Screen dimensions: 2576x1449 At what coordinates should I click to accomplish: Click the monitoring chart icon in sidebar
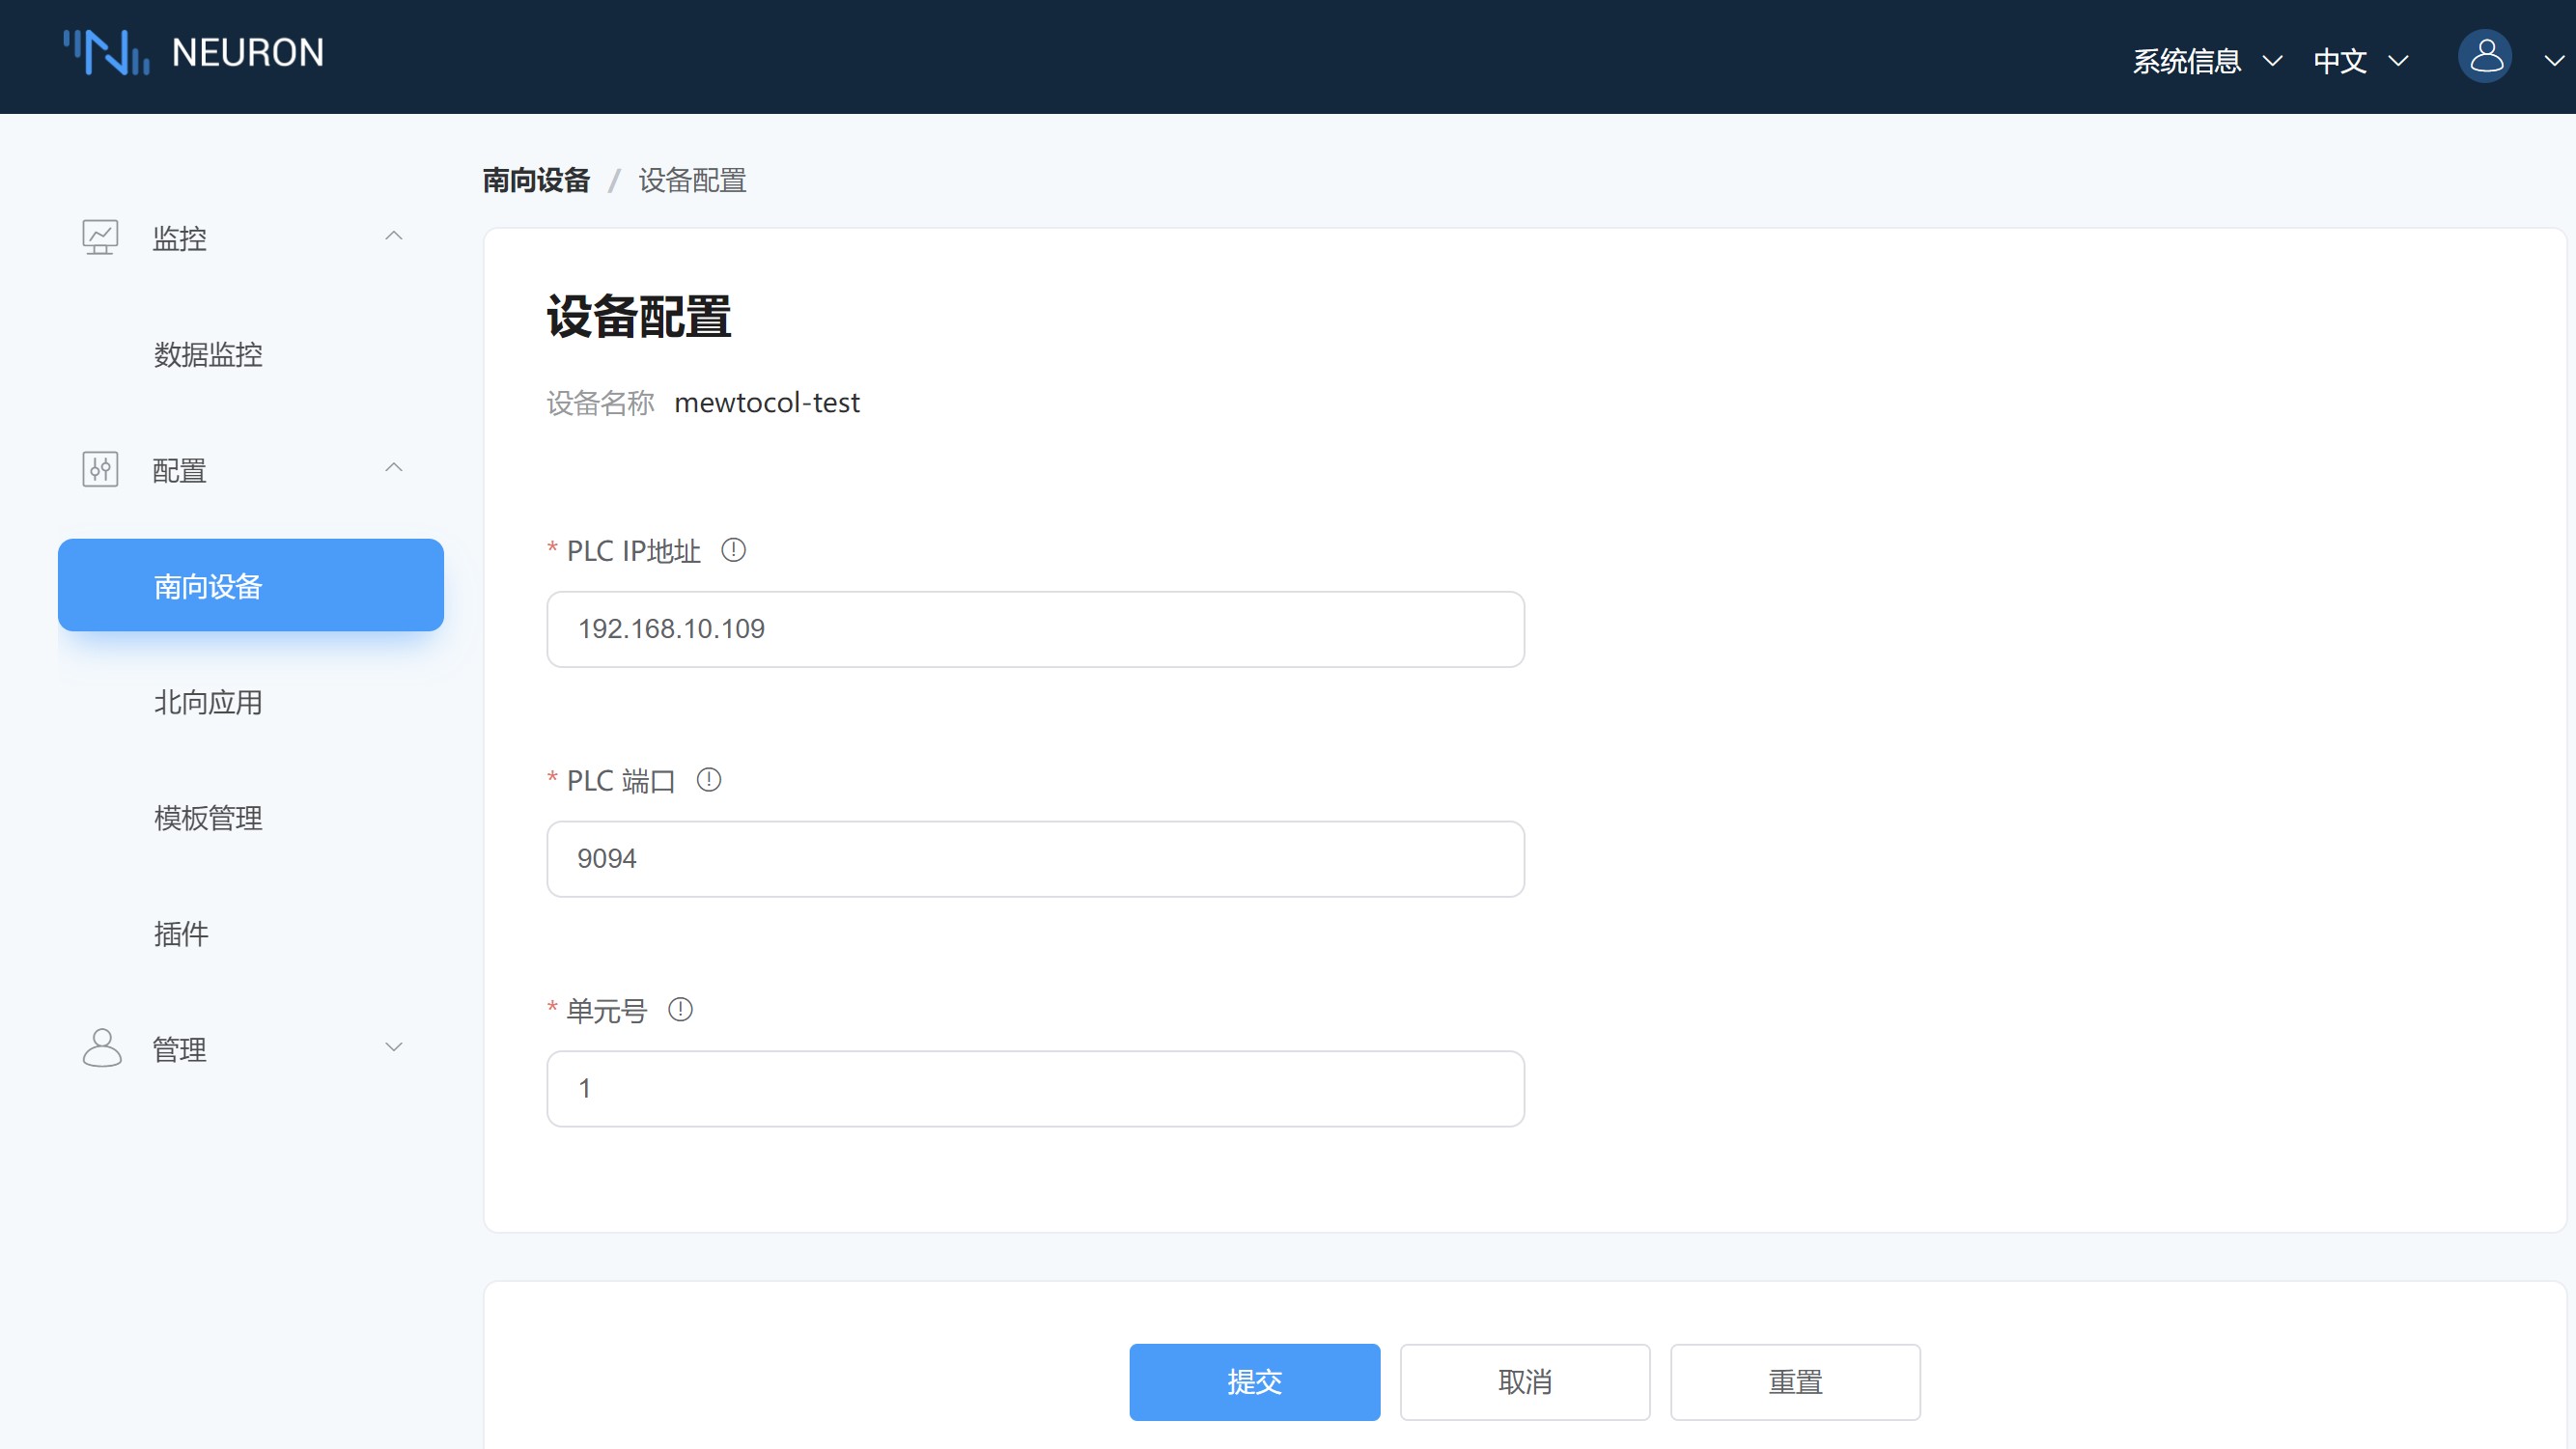point(100,238)
